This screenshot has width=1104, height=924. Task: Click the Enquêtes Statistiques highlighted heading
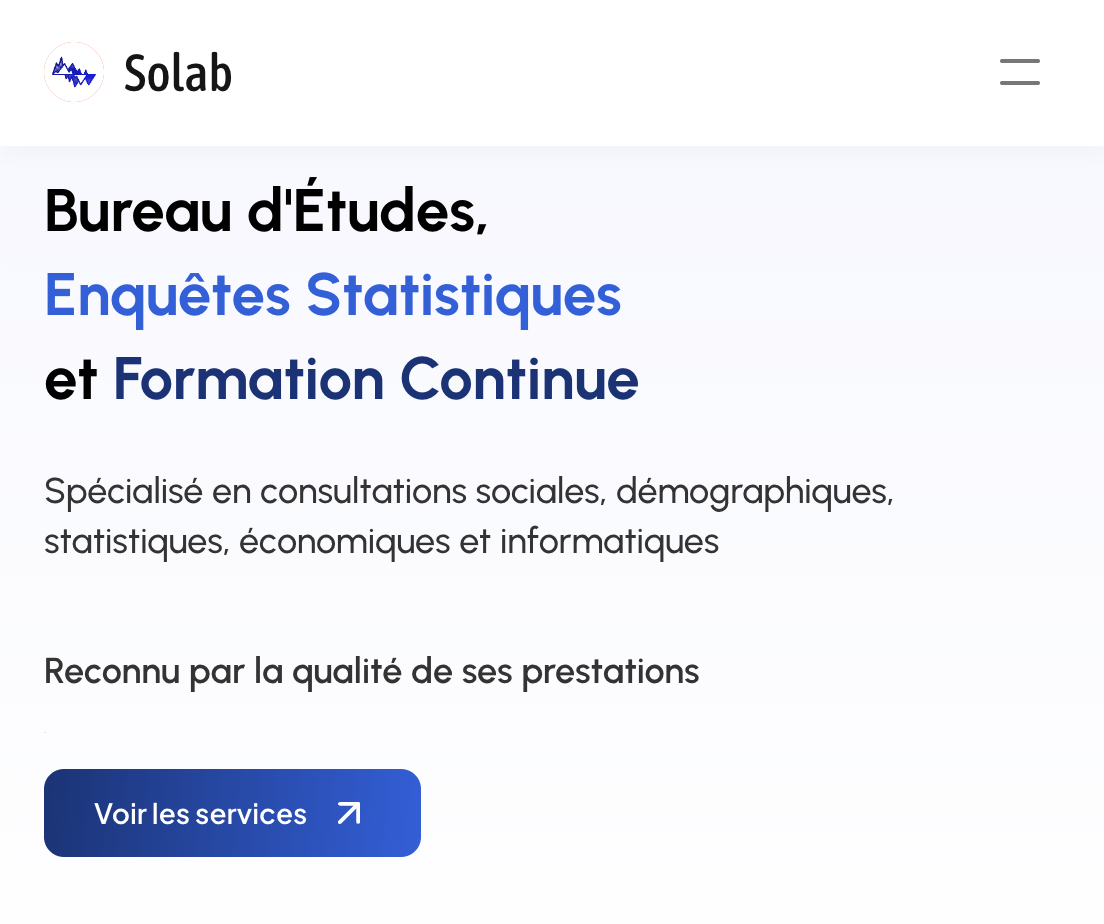coord(333,295)
